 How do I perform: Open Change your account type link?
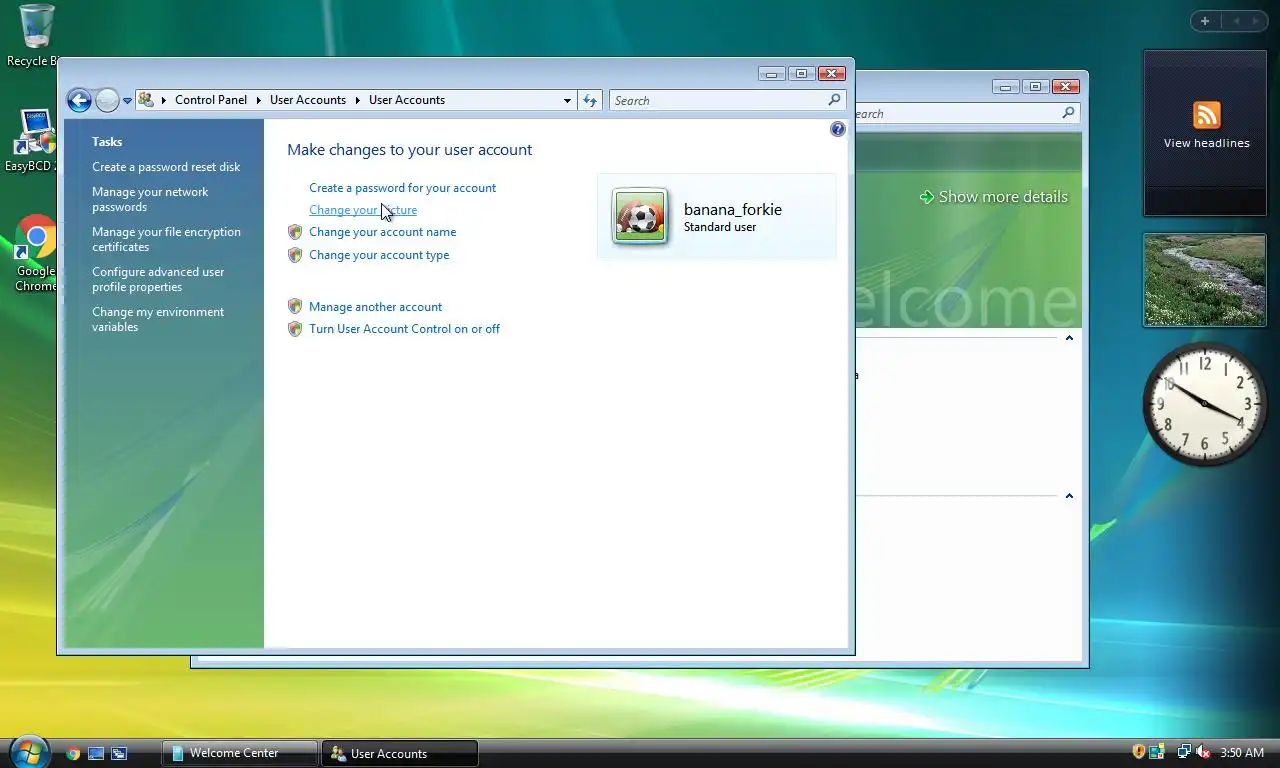coord(379,255)
